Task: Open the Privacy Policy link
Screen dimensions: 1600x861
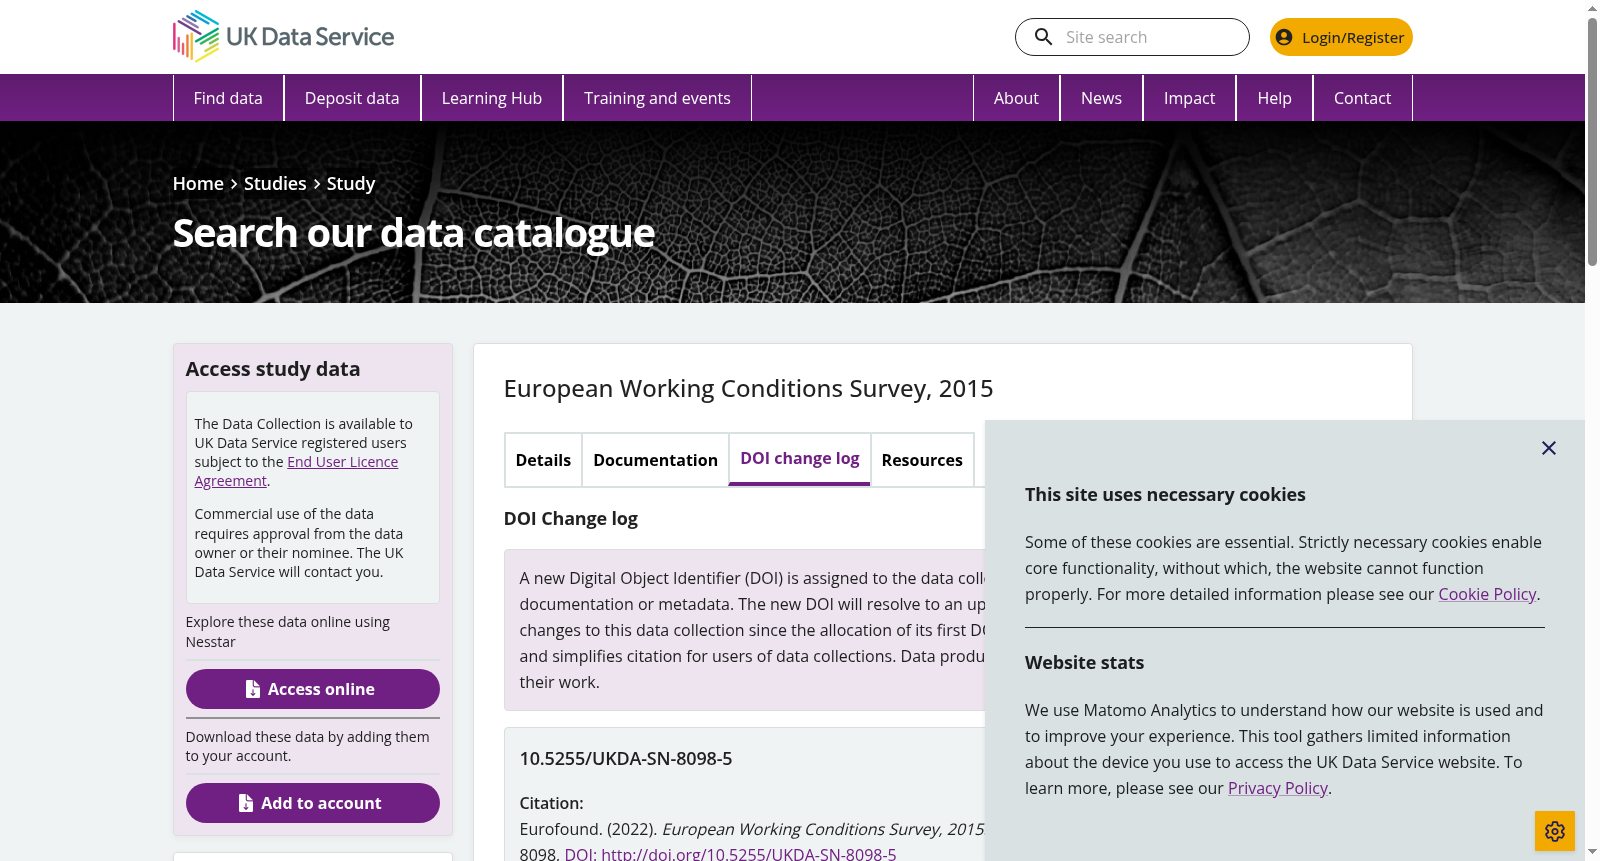Action: click(x=1278, y=788)
